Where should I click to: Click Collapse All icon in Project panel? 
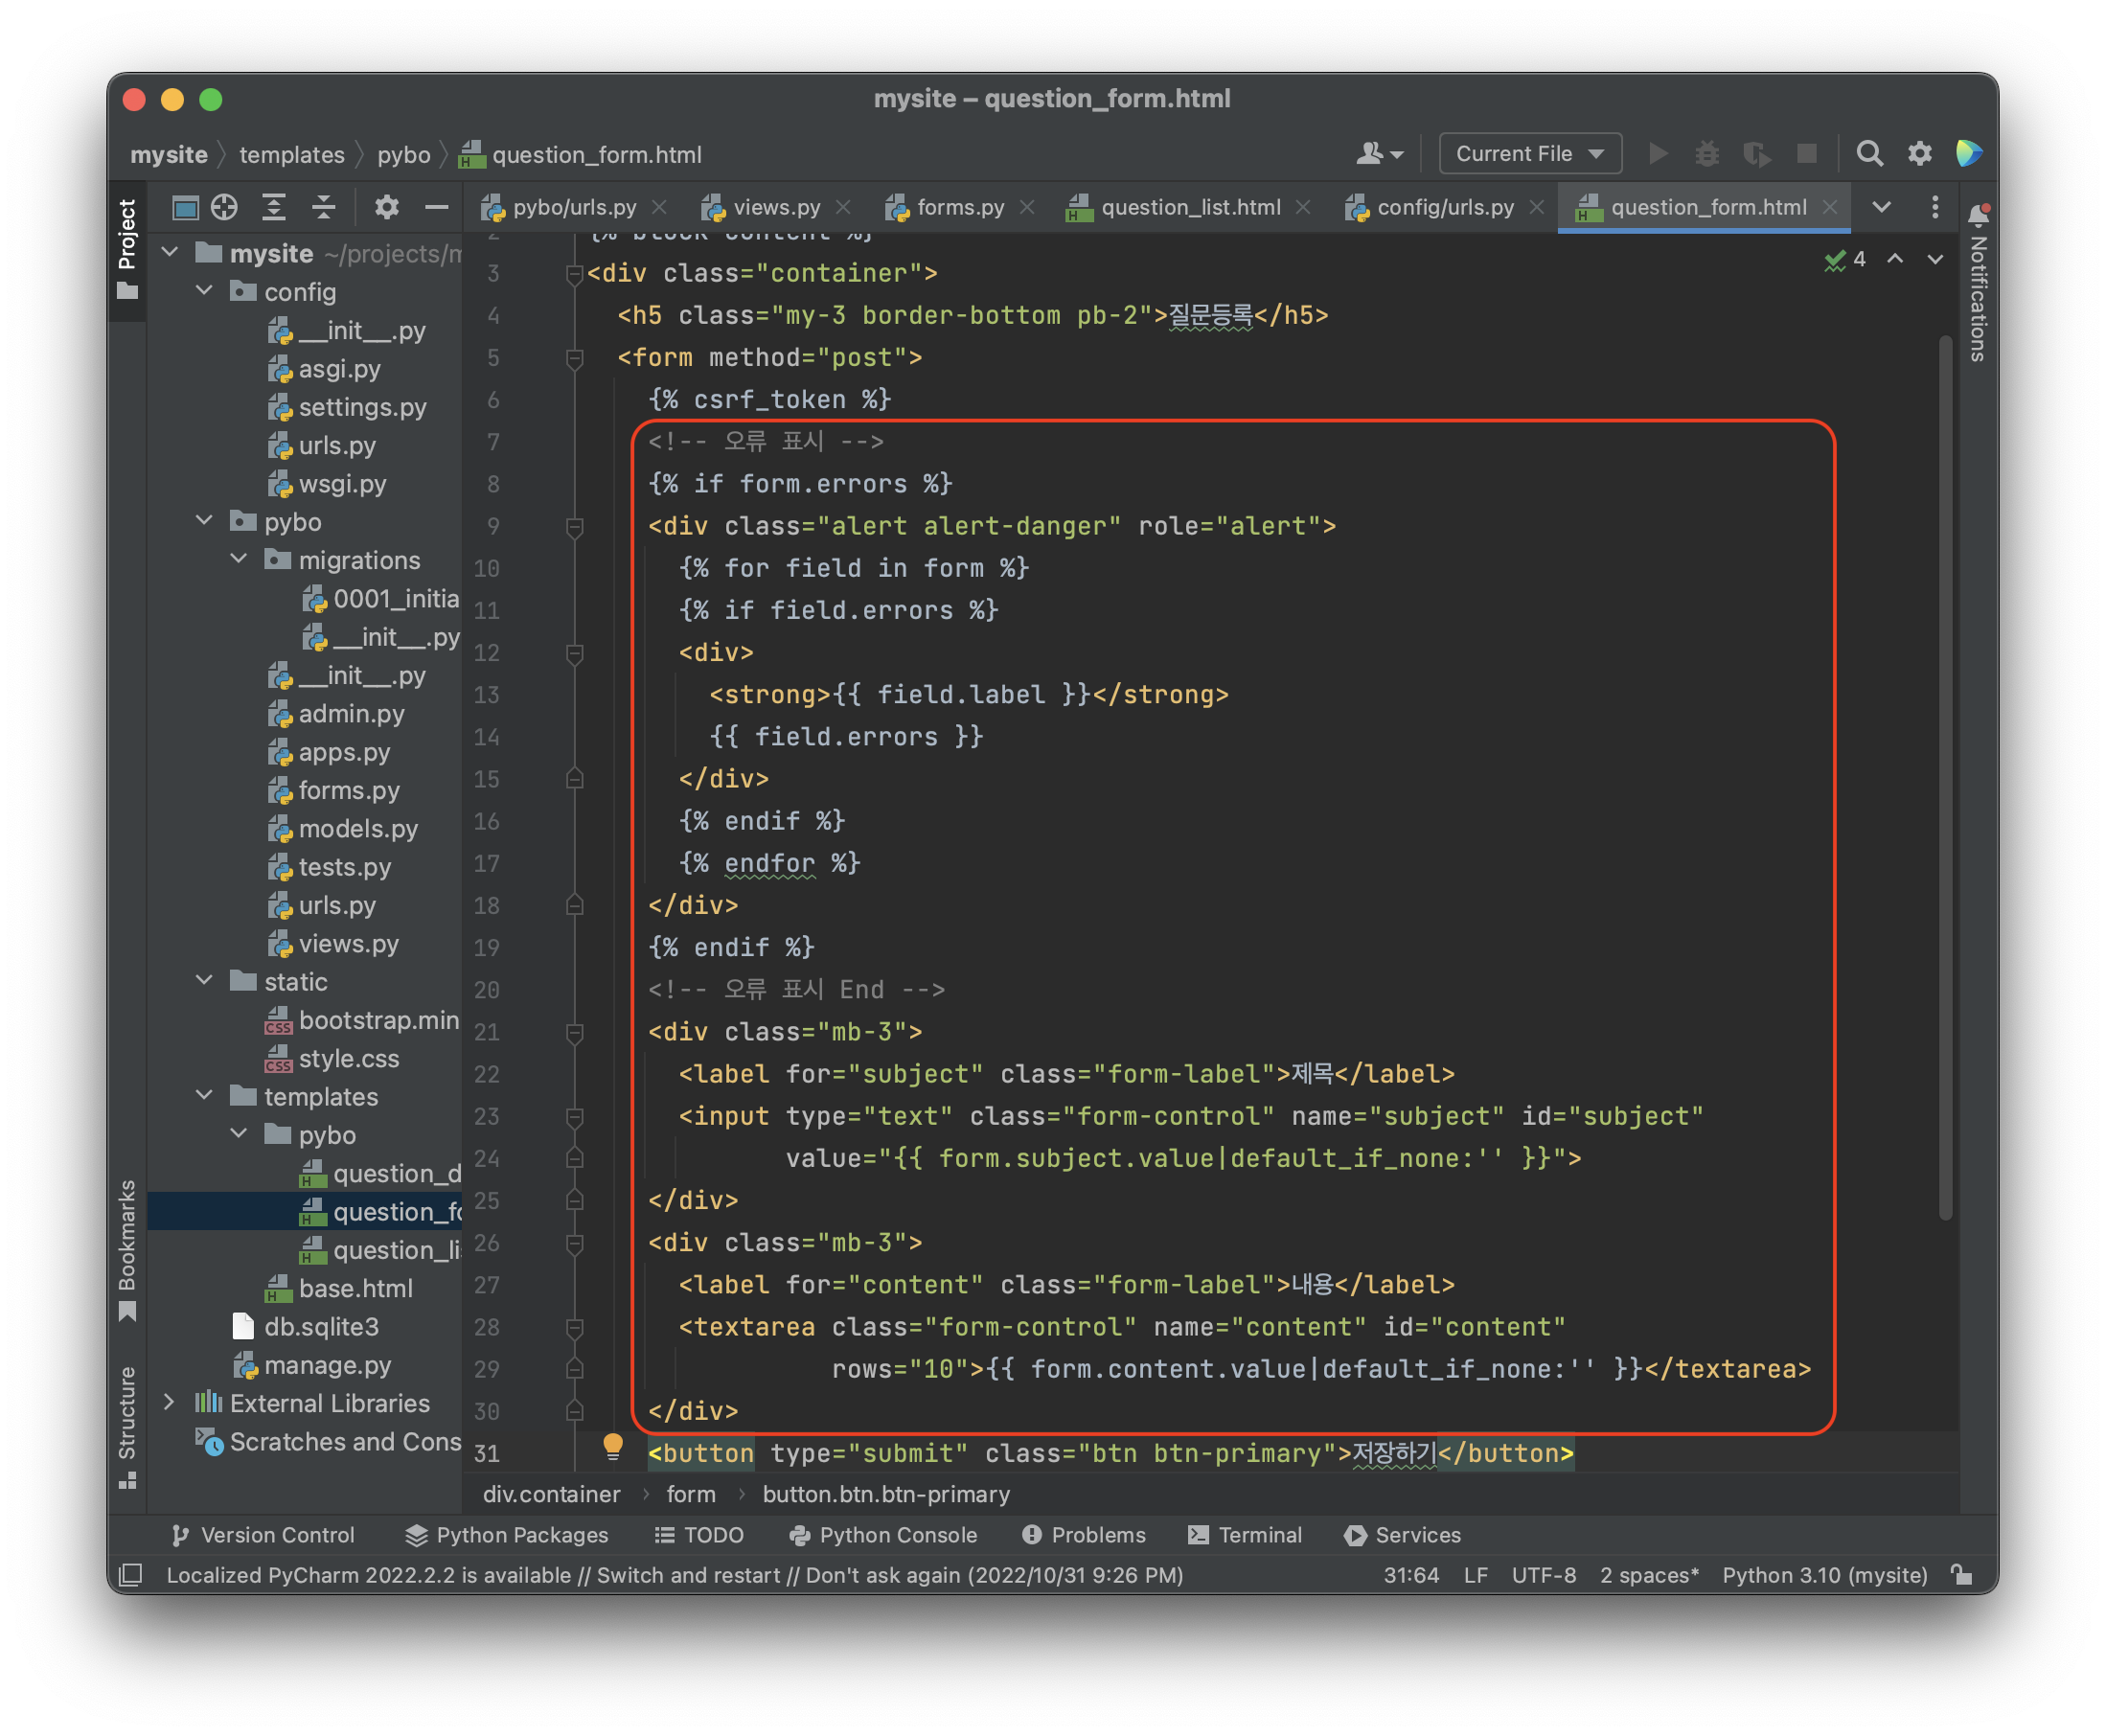tap(323, 207)
